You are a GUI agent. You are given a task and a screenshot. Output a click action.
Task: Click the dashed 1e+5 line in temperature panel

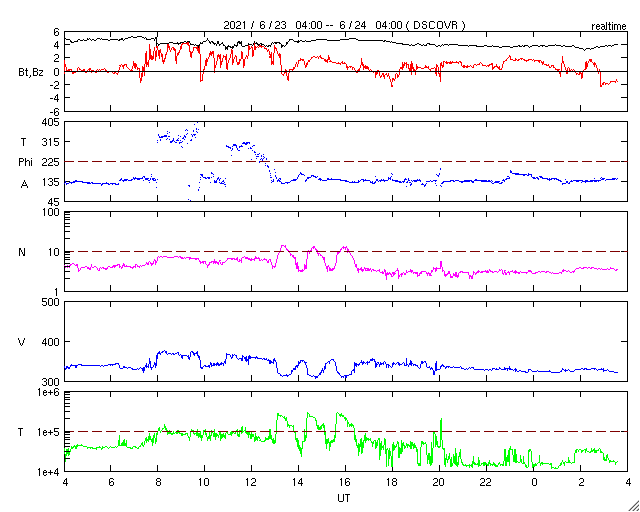point(346,431)
